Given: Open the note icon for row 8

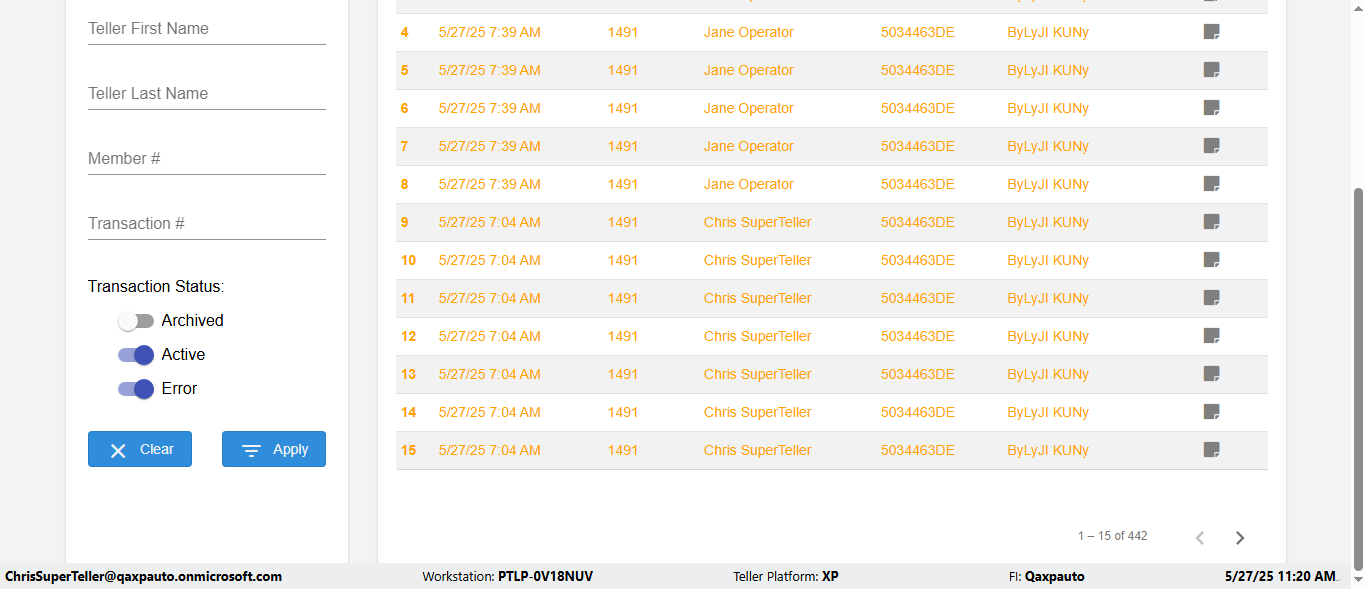Looking at the screenshot, I should [1211, 184].
